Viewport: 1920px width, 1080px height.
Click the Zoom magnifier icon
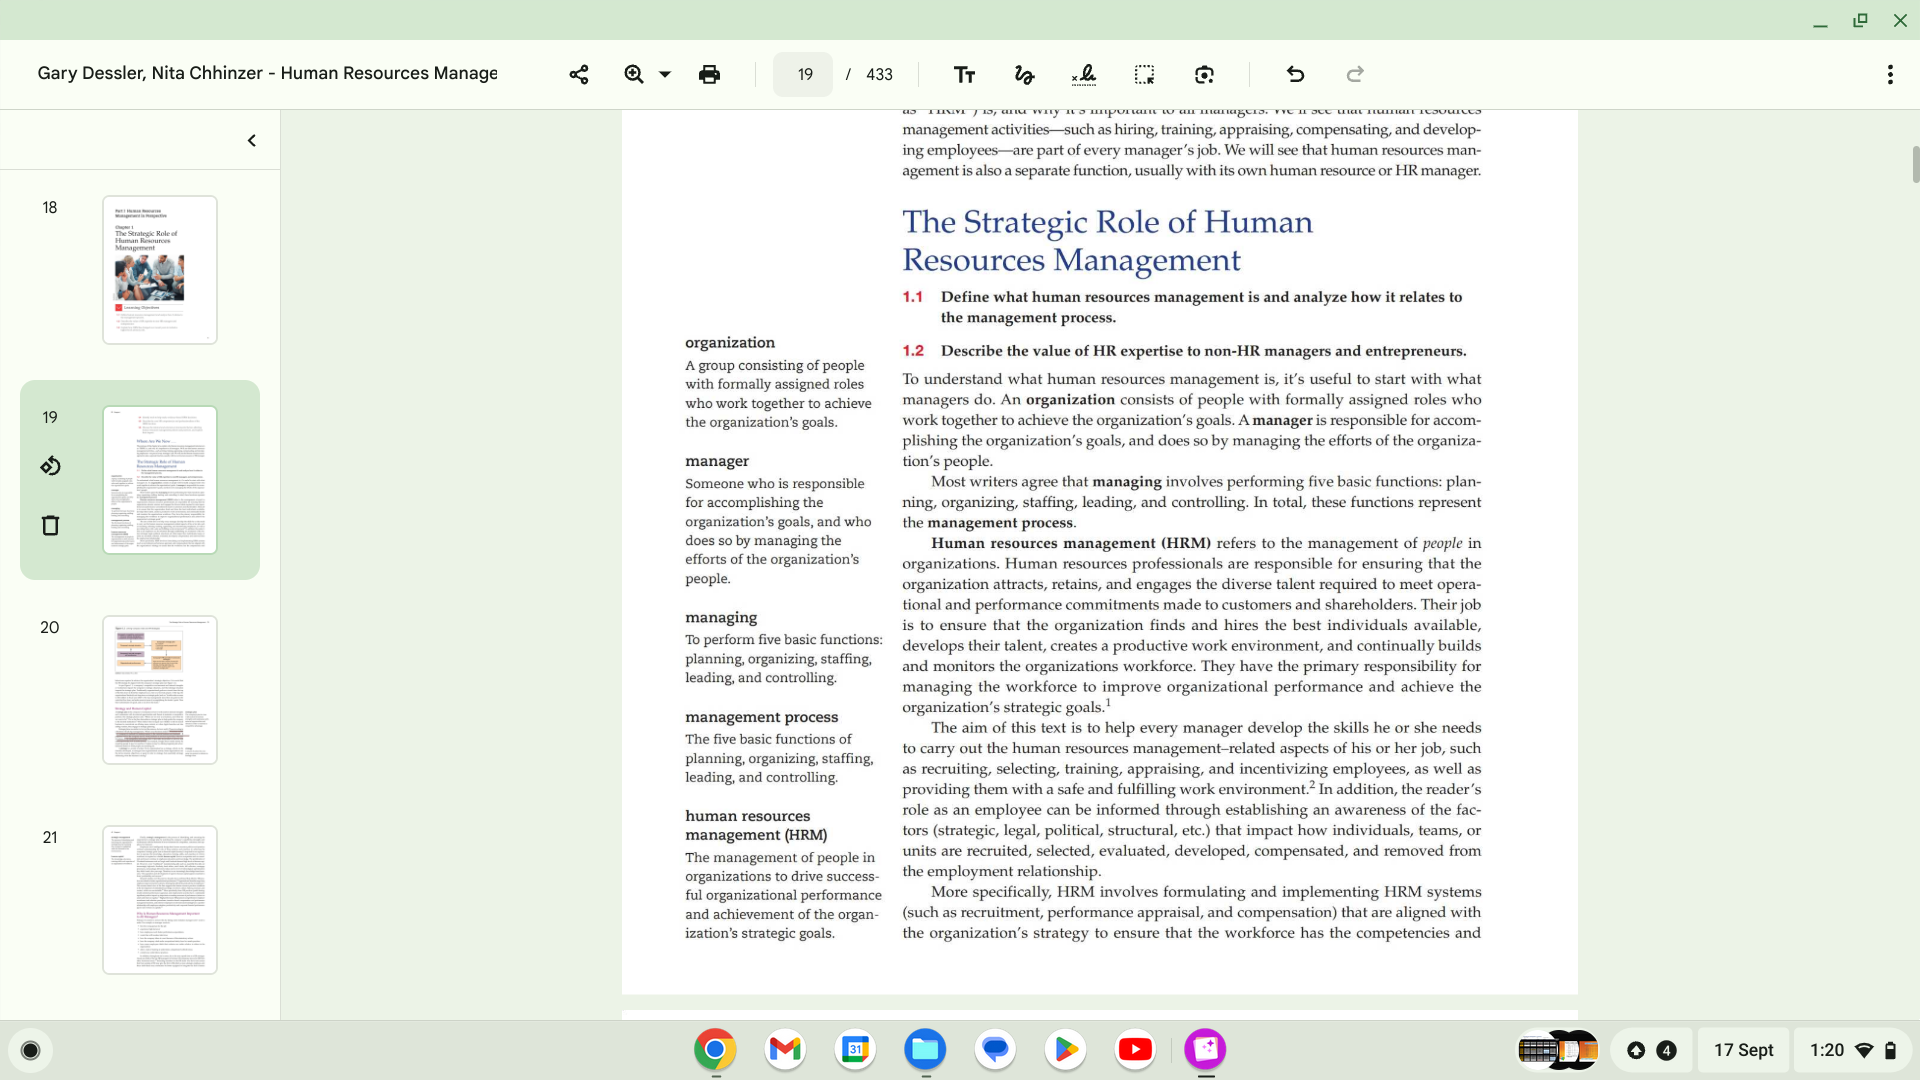point(633,74)
